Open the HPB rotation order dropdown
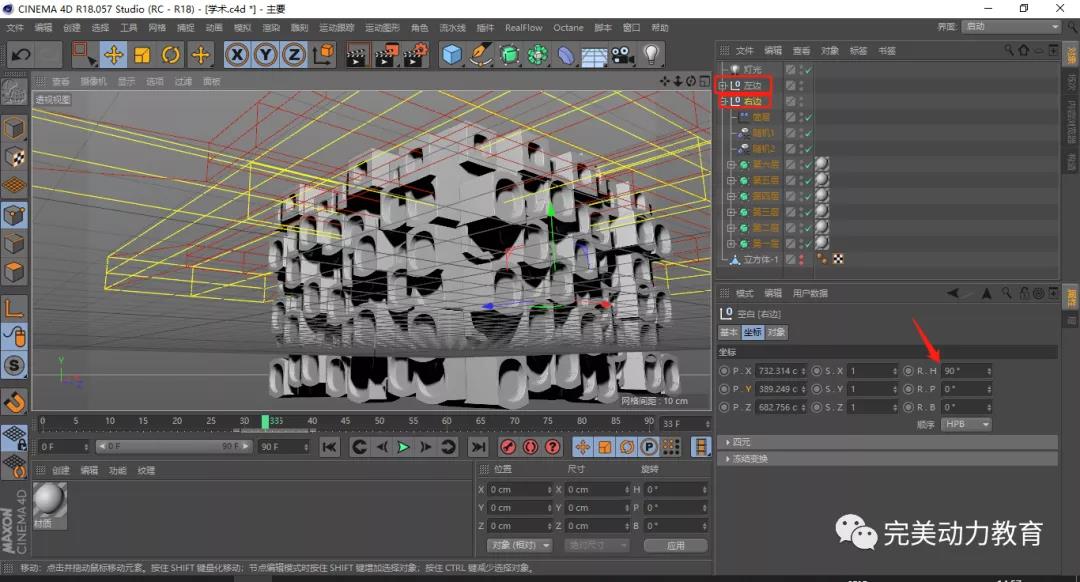This screenshot has width=1080, height=582. (x=966, y=424)
